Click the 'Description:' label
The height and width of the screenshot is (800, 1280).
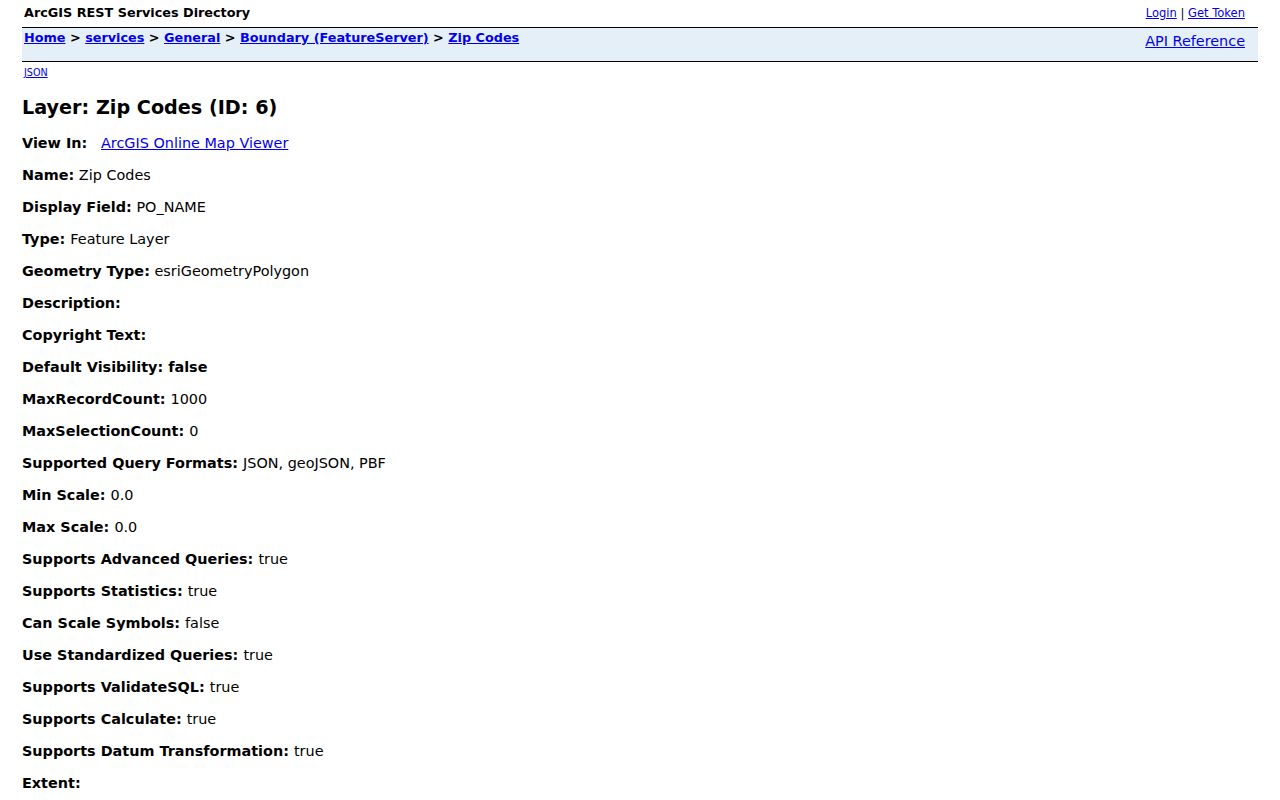[71, 303]
